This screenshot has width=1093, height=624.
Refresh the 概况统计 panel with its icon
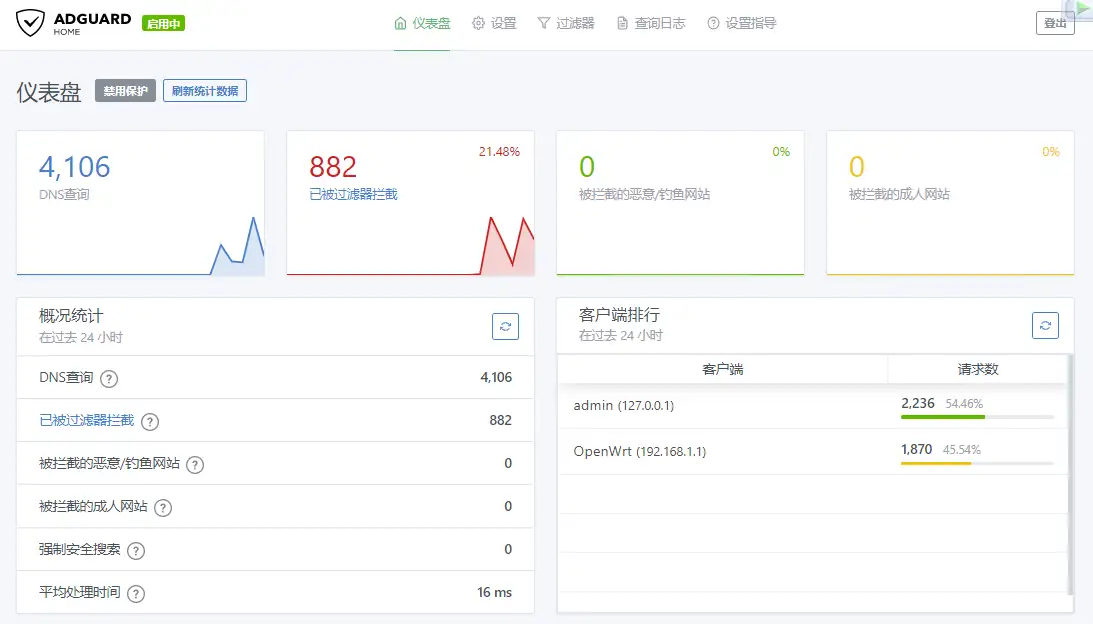(505, 326)
